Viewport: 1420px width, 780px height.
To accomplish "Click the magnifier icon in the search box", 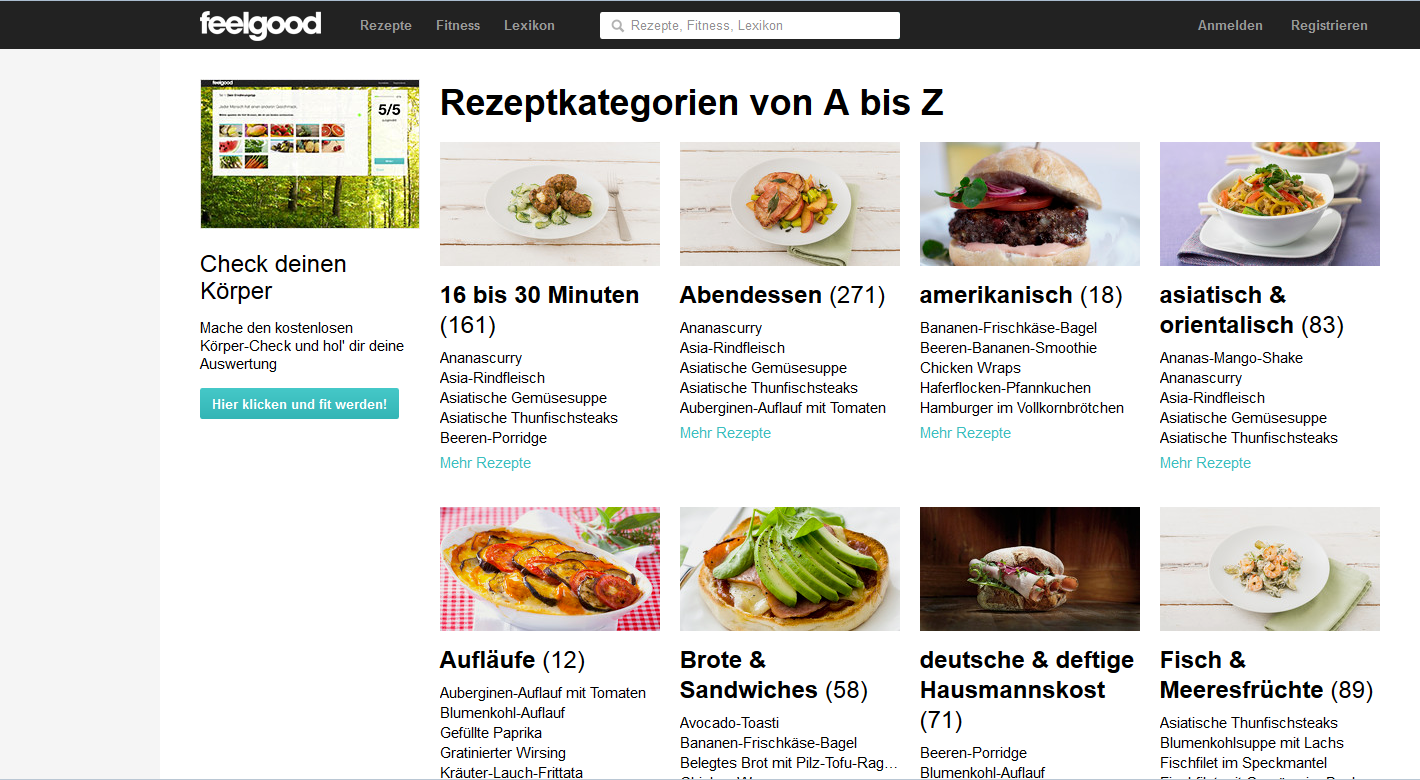I will tap(618, 26).
